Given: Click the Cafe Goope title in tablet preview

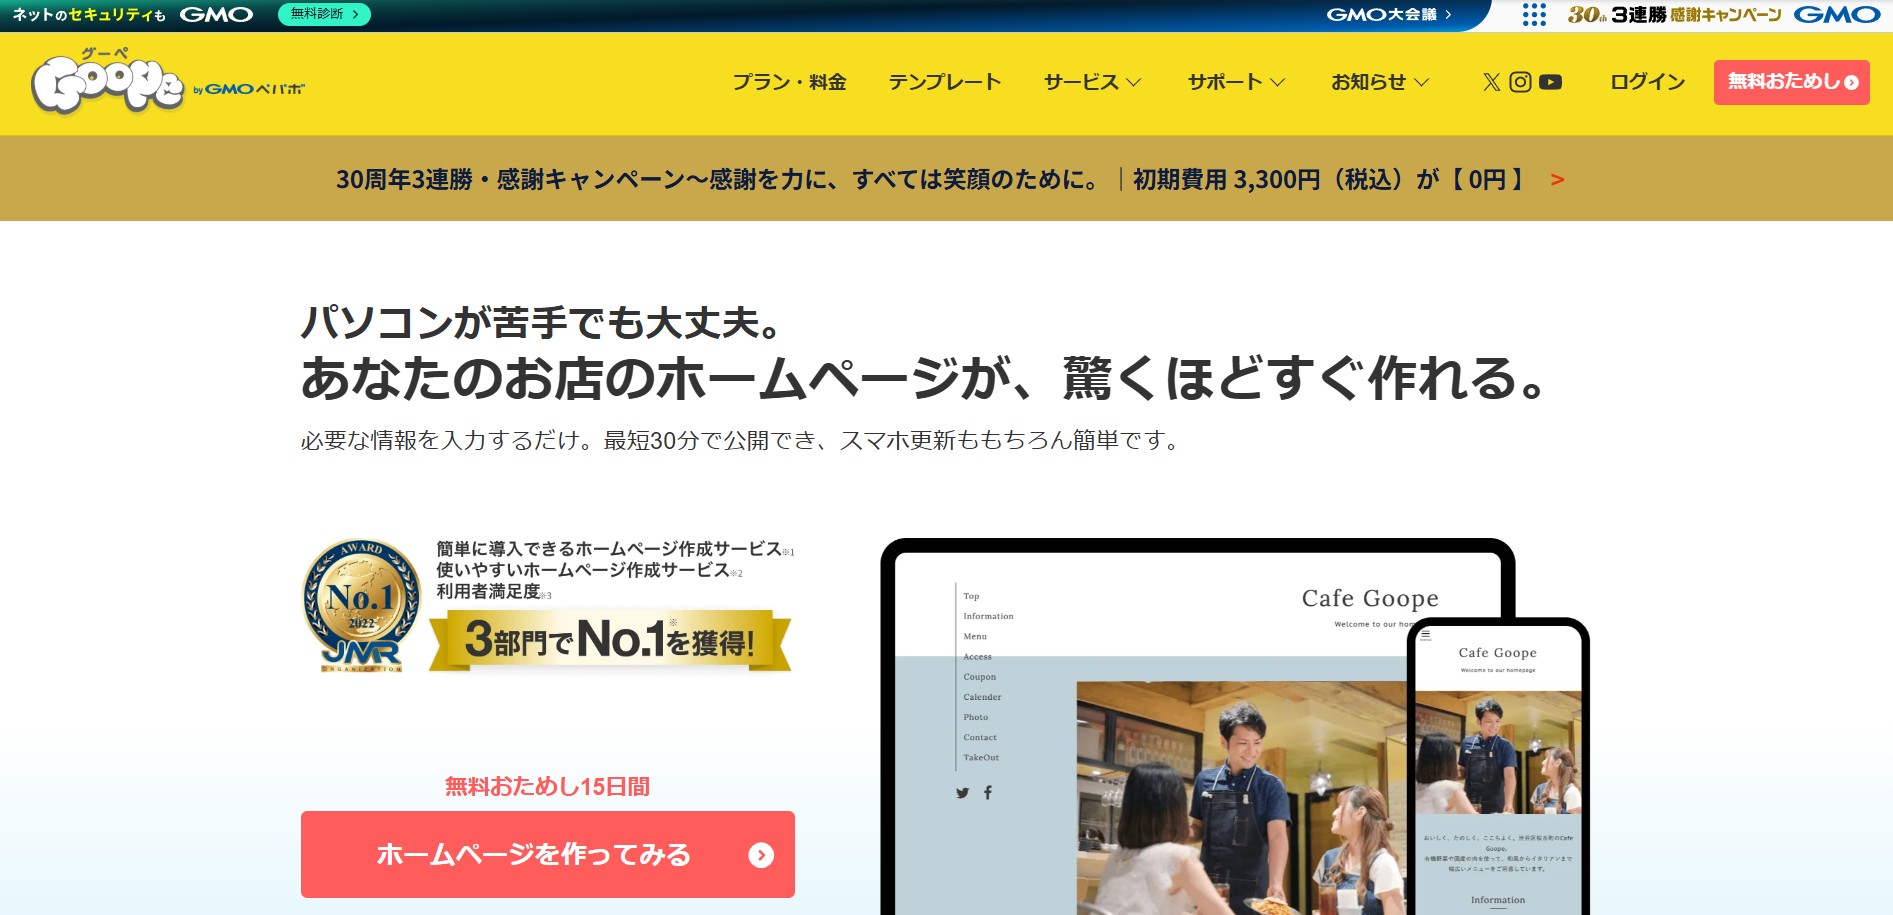Looking at the screenshot, I should [x=1370, y=599].
